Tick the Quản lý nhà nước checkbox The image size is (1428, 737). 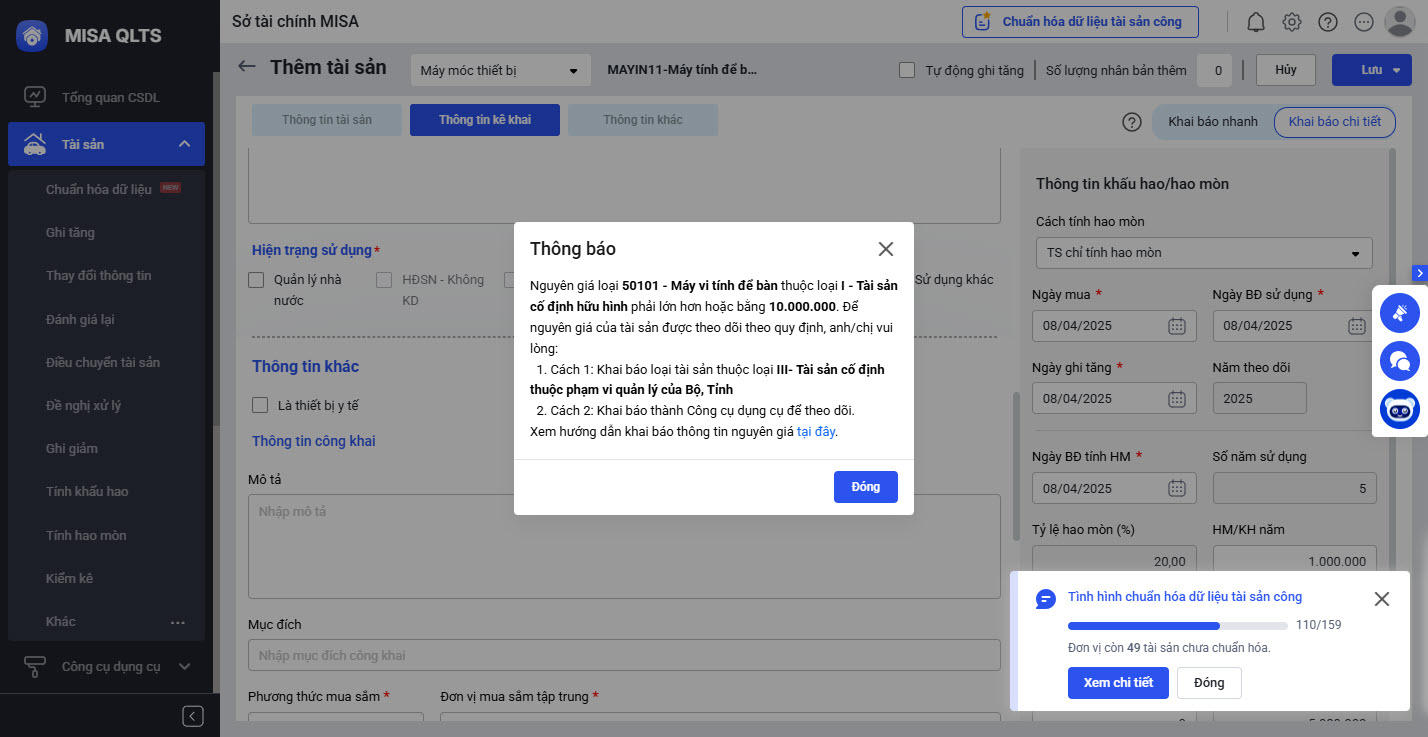click(x=257, y=280)
